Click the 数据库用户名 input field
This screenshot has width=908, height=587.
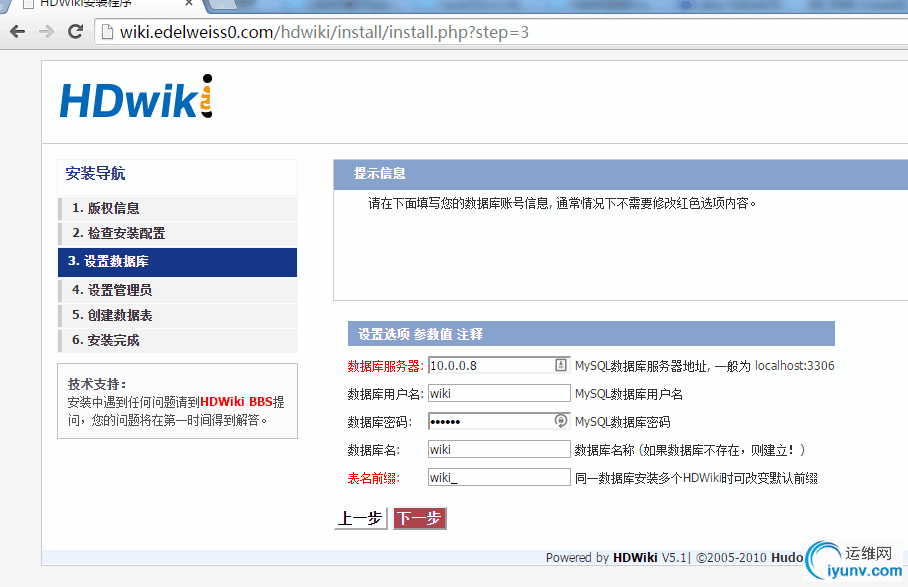coord(499,394)
